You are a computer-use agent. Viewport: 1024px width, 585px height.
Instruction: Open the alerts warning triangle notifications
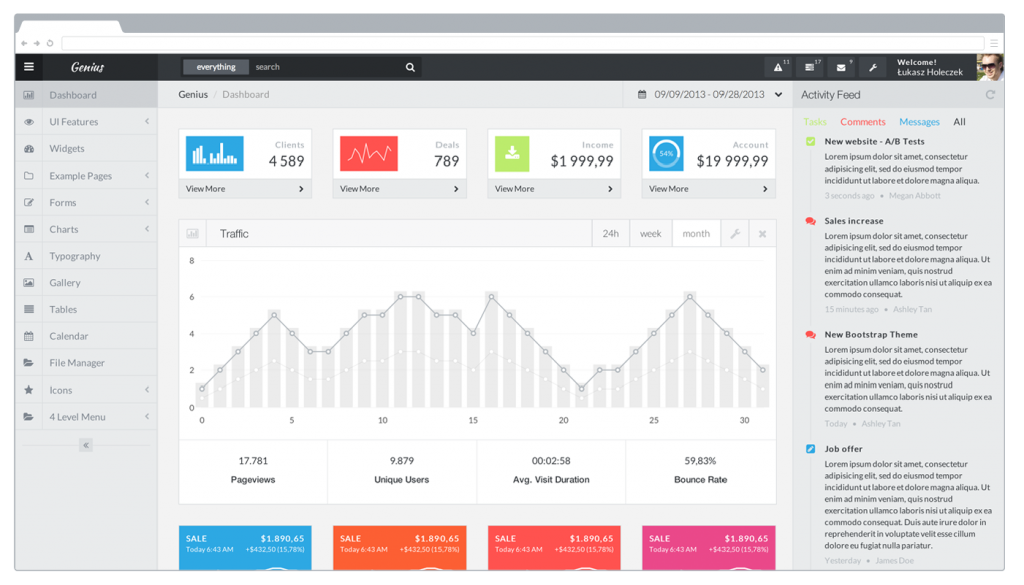(x=777, y=67)
